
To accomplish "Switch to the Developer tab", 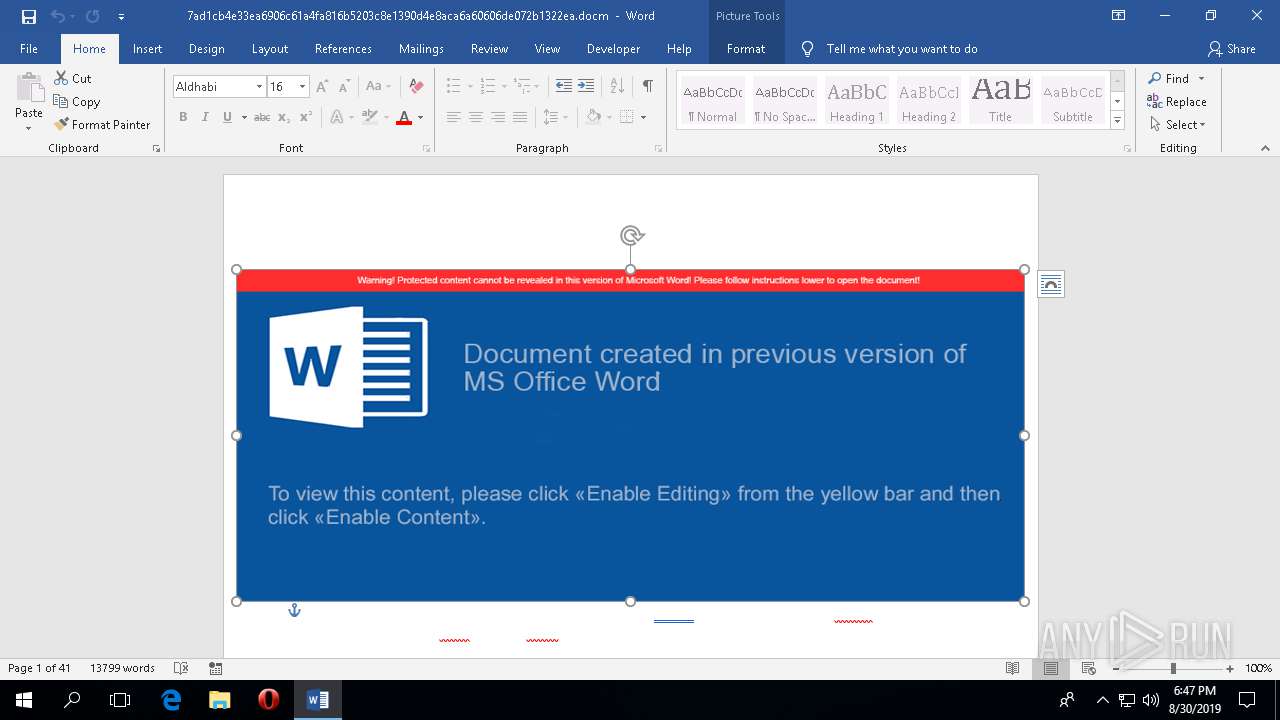I will [x=613, y=48].
